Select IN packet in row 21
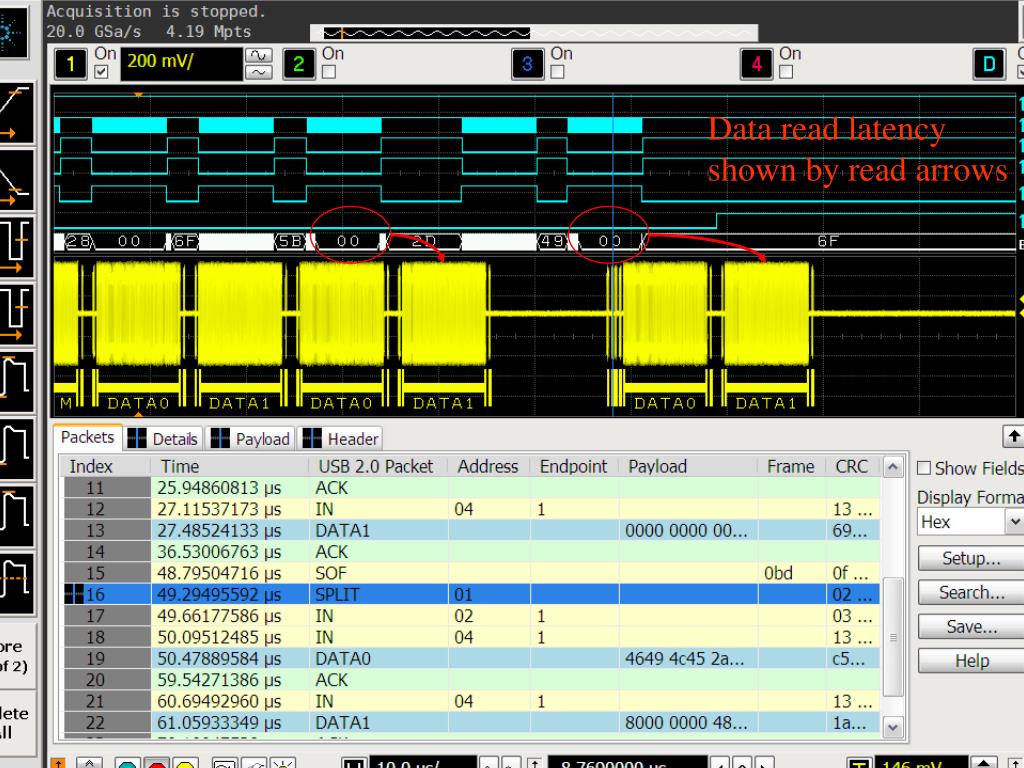 coord(472,701)
